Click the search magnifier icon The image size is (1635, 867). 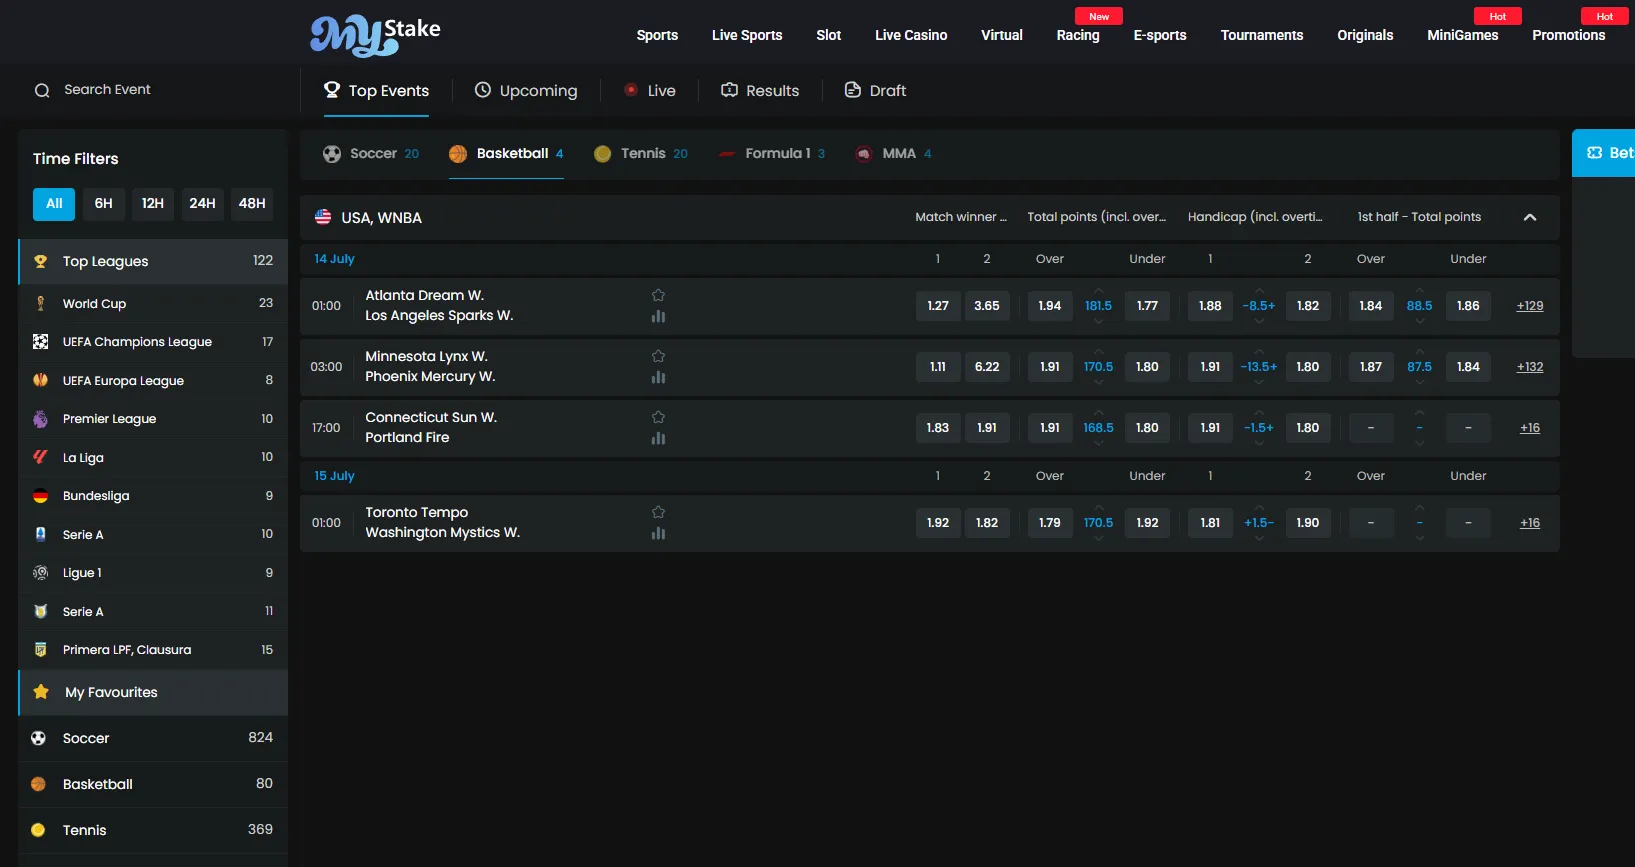click(x=42, y=90)
